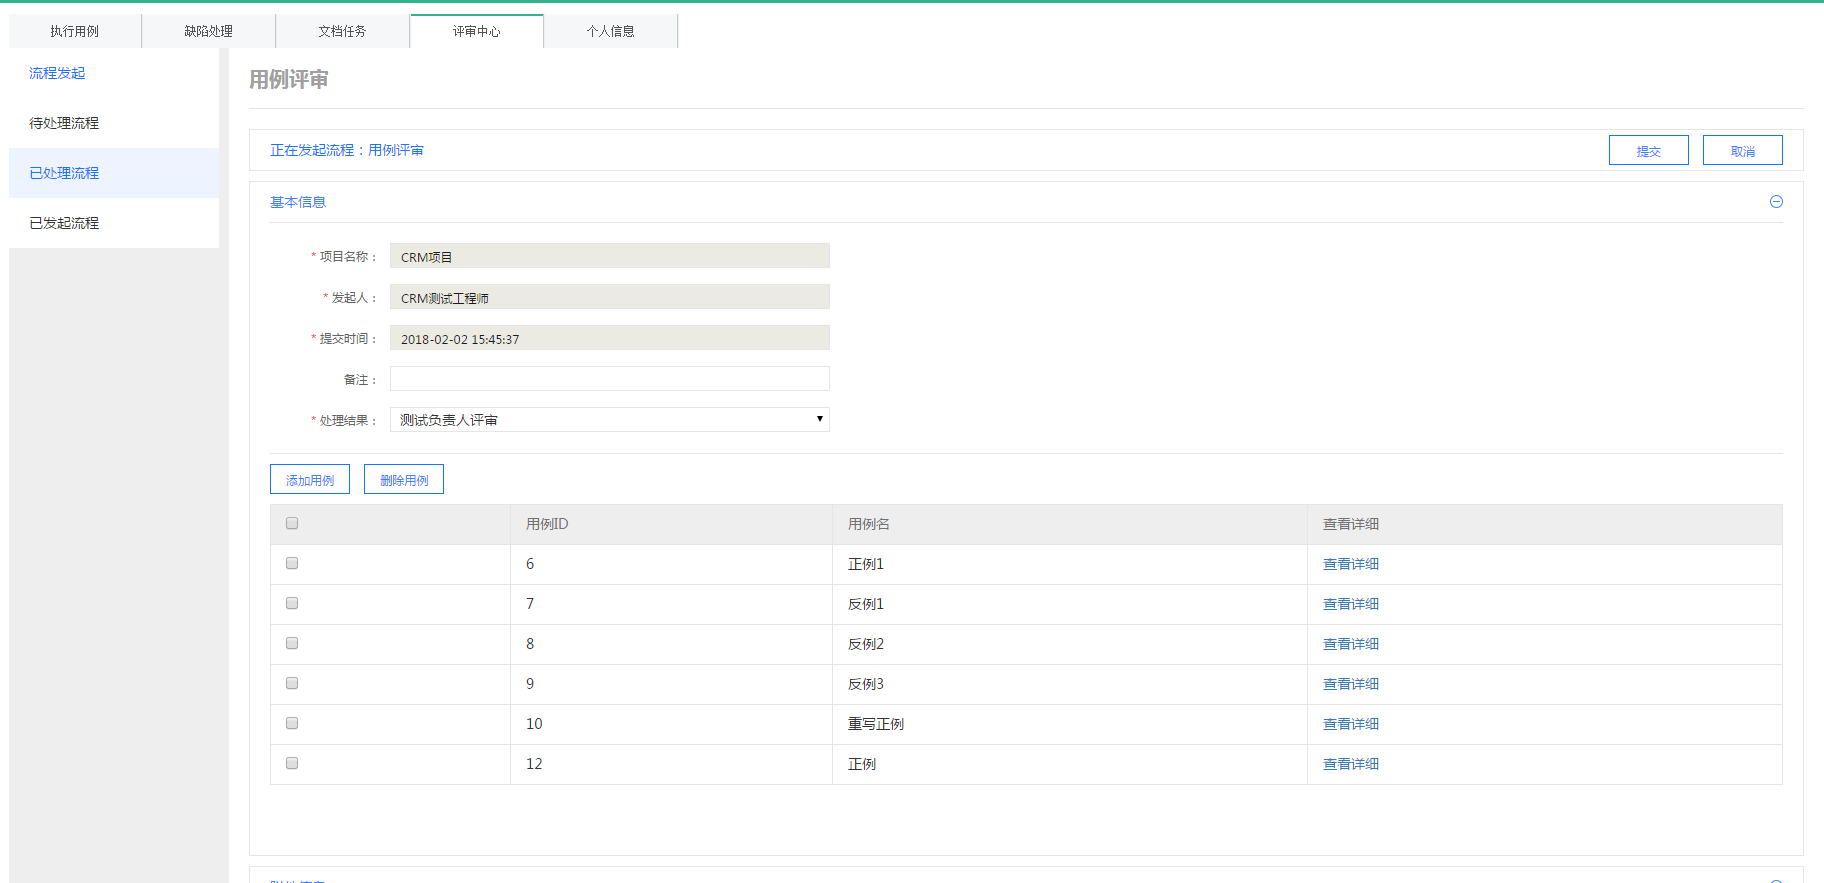View details link for 正例1
The image size is (1824, 883).
point(1350,564)
